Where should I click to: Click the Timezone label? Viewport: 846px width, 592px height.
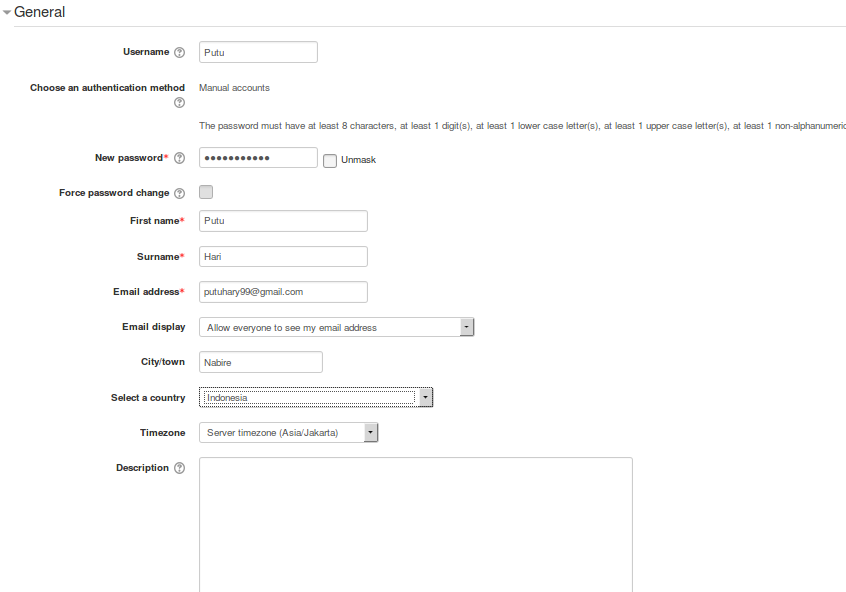[162, 433]
